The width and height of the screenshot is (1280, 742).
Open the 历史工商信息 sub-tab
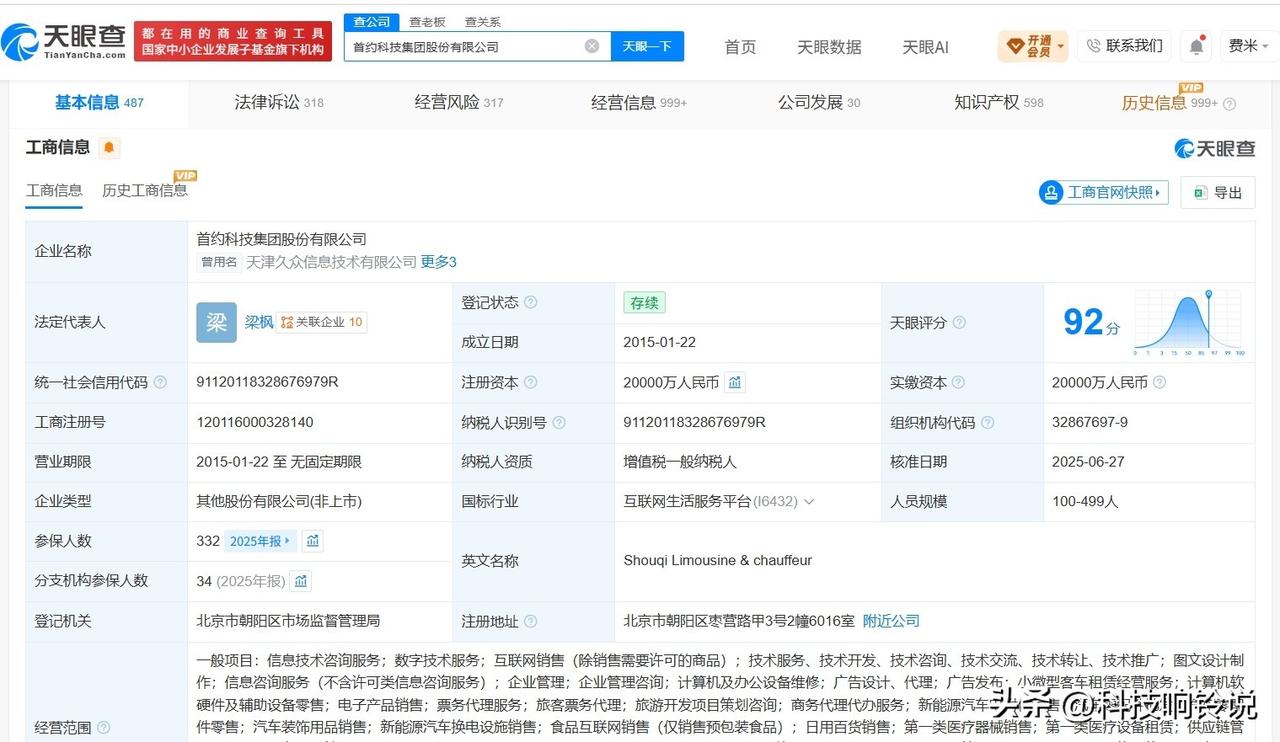144,190
